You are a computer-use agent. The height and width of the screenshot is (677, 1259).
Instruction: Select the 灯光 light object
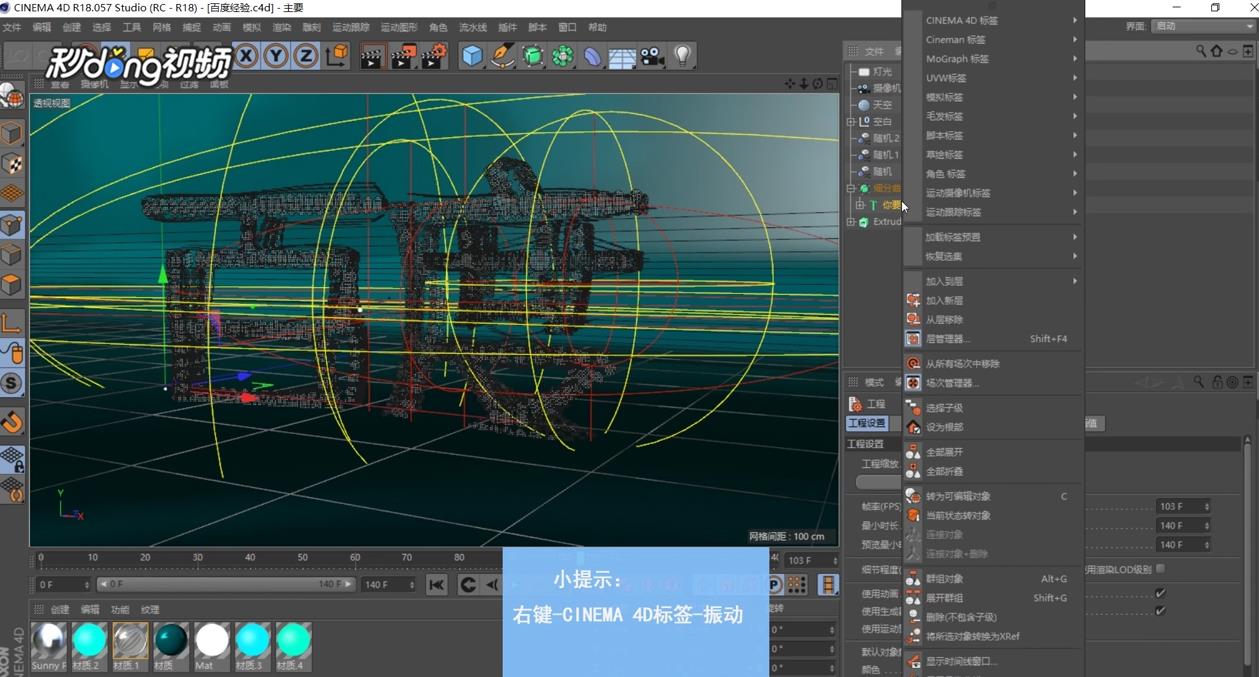[882, 72]
